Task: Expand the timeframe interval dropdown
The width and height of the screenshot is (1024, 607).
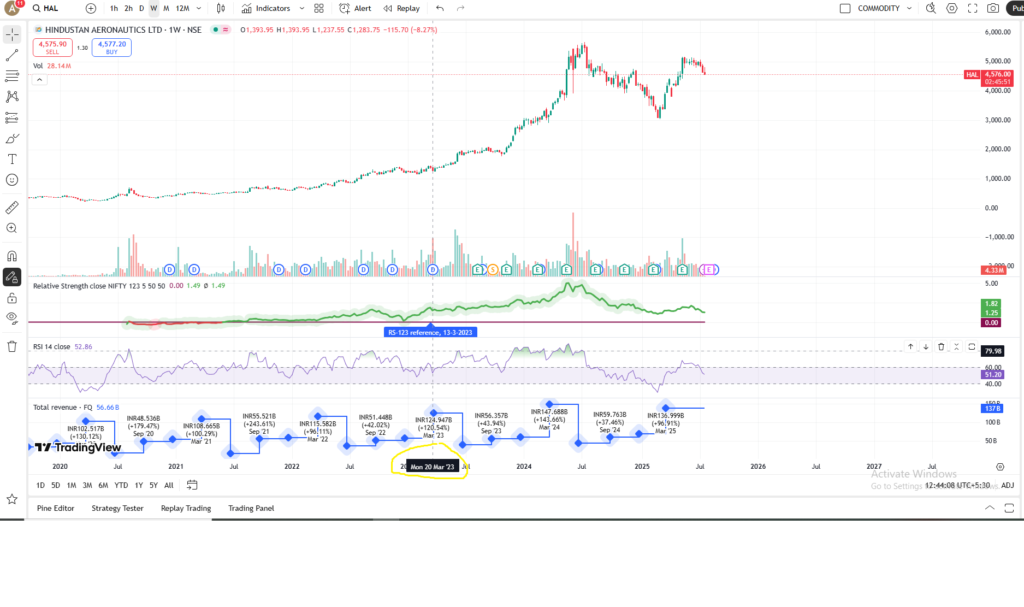Action: [x=199, y=8]
